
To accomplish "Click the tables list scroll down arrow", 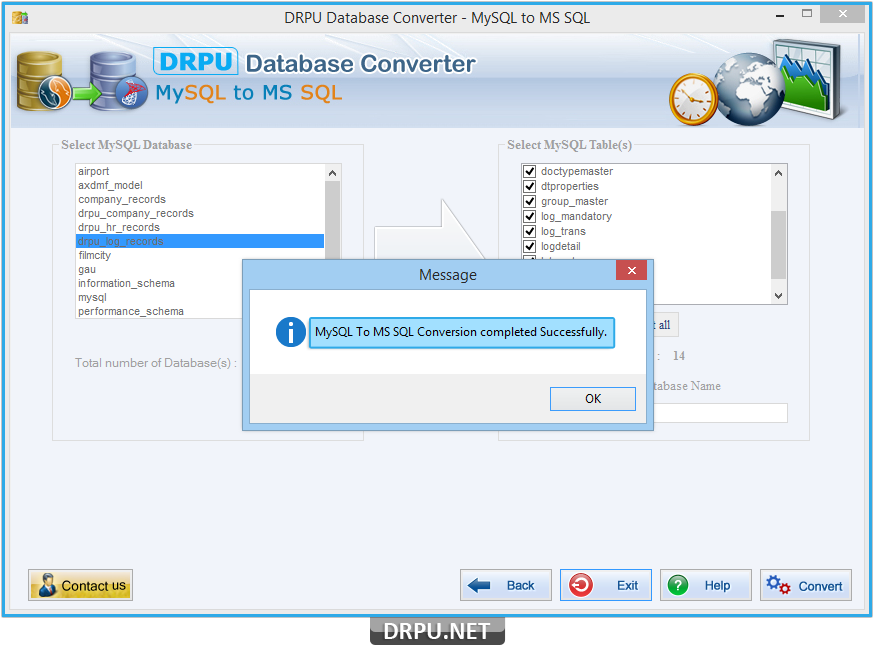I will tap(779, 296).
